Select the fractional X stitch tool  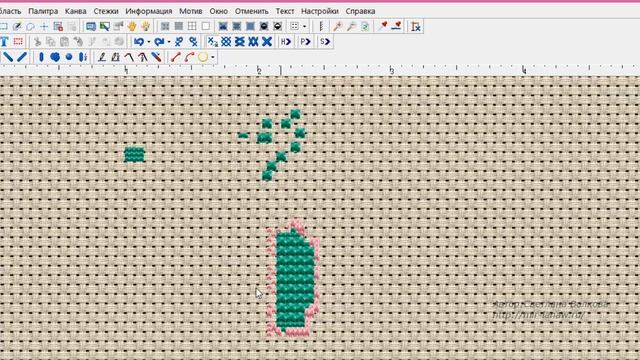(x=212, y=42)
